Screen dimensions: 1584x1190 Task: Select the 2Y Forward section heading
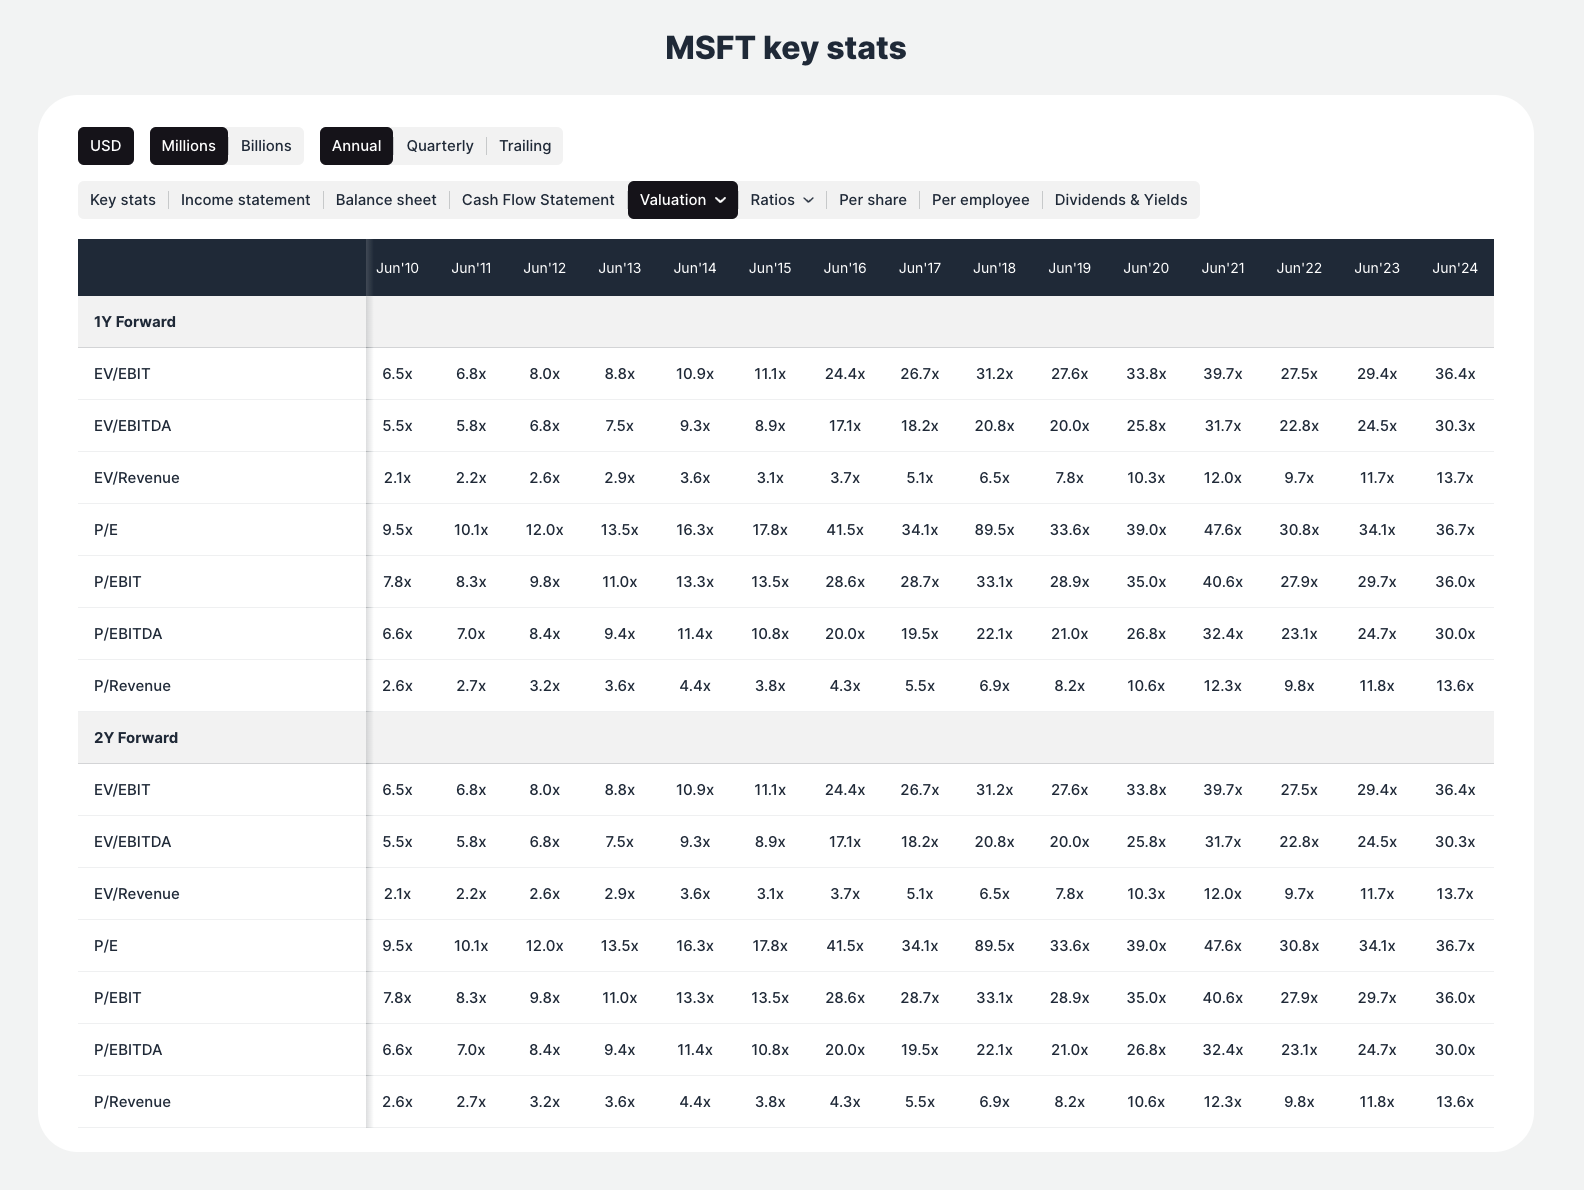[136, 738]
